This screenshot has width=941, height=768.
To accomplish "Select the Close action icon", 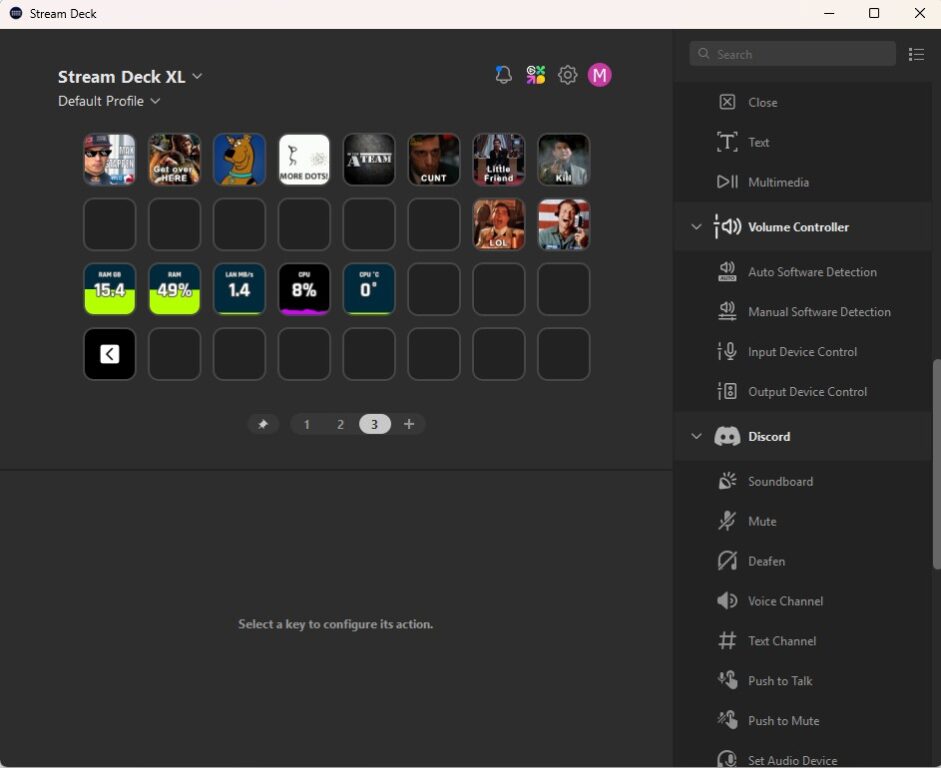I will pyautogui.click(x=727, y=102).
